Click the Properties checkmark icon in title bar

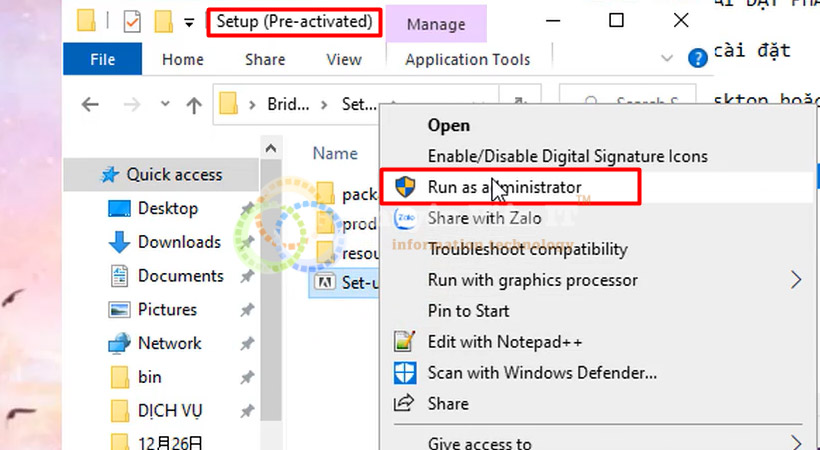pyautogui.click(x=131, y=21)
